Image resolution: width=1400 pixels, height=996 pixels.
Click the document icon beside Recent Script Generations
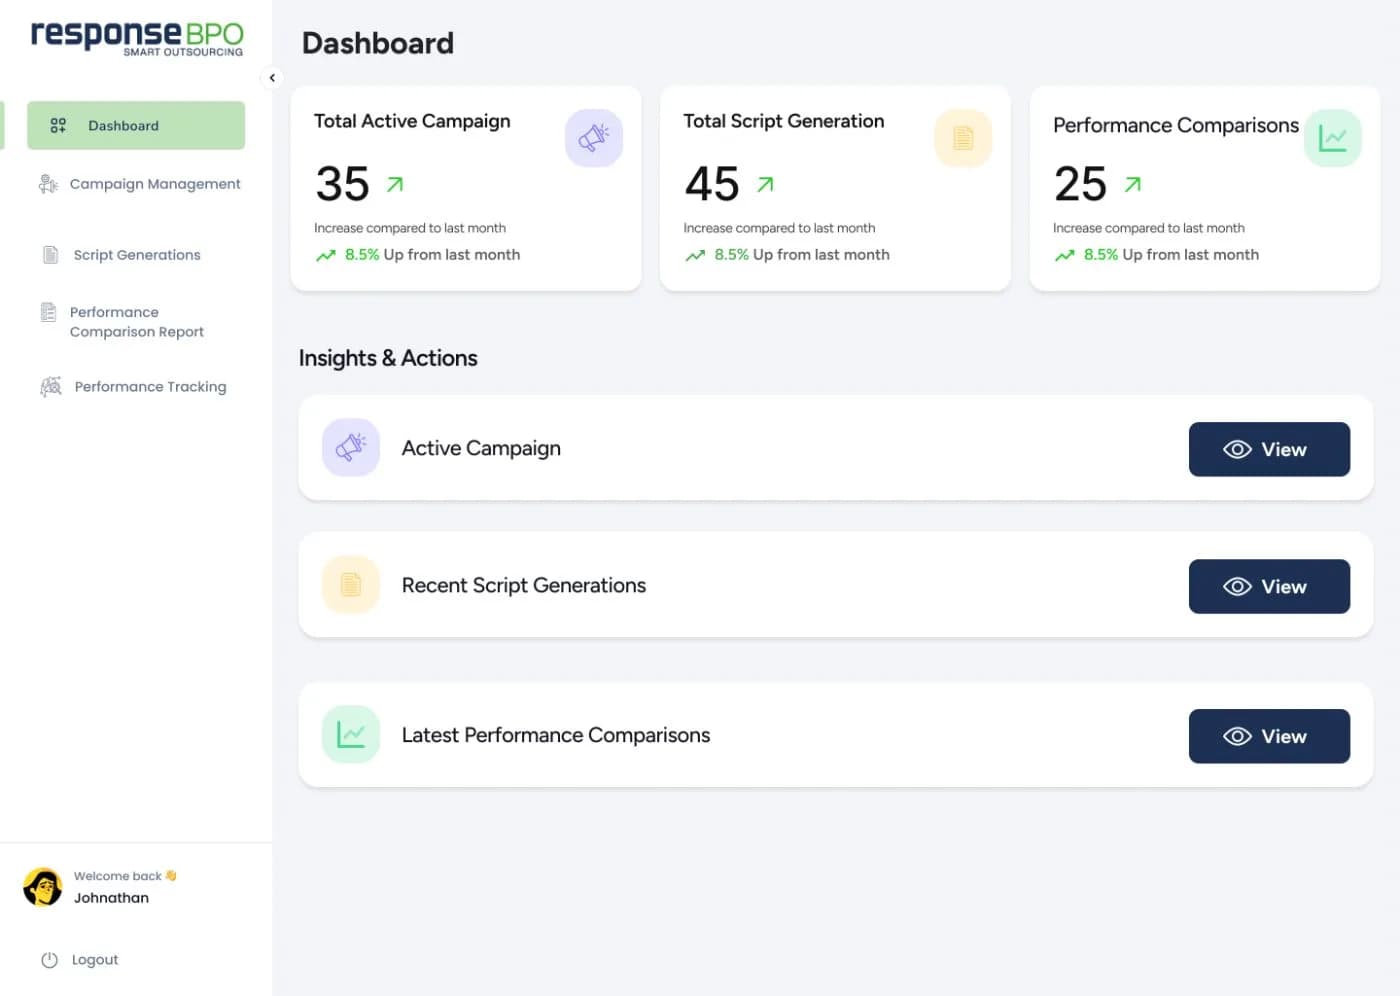pyautogui.click(x=351, y=584)
